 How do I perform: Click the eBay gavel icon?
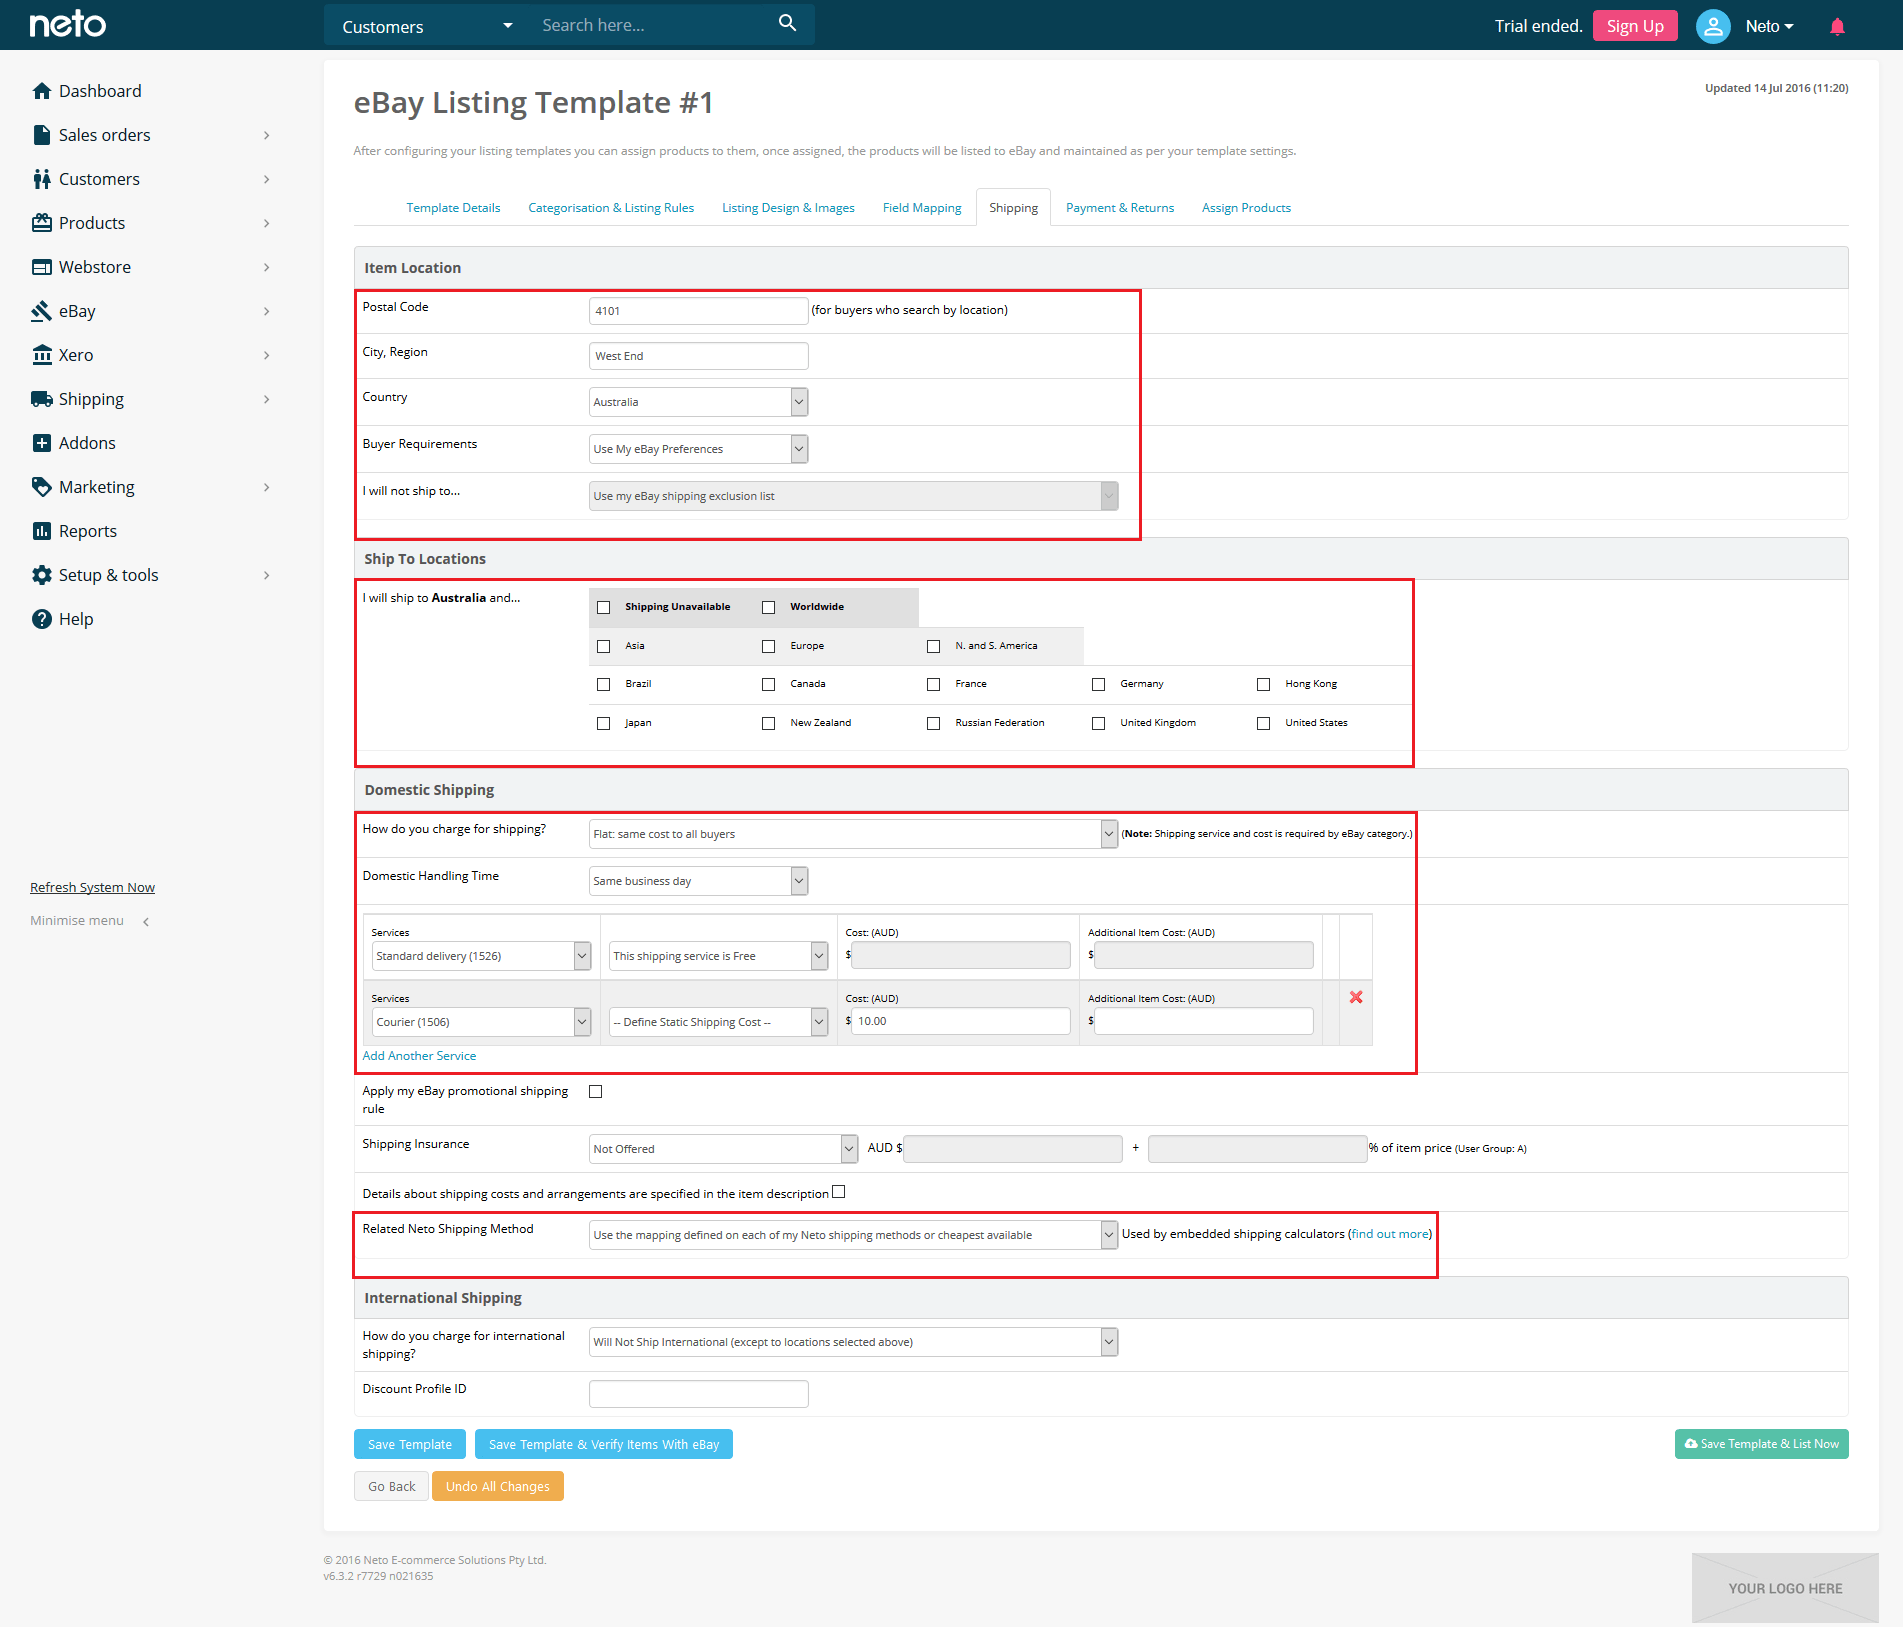[41, 311]
